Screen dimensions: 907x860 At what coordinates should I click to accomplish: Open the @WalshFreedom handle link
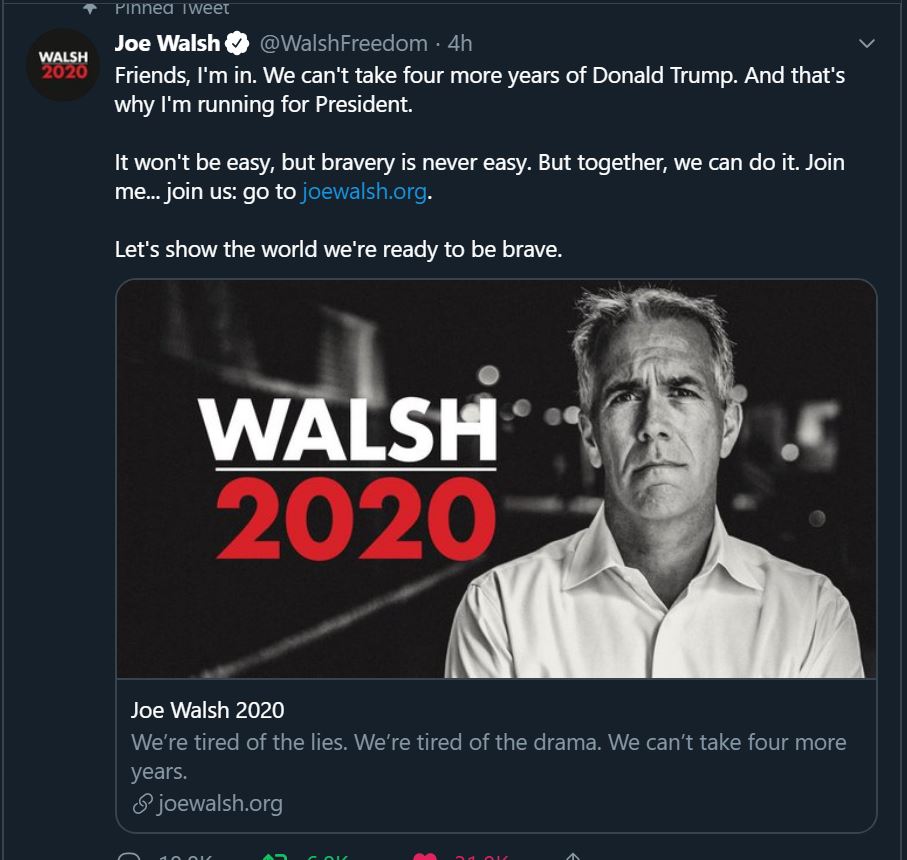pos(344,43)
